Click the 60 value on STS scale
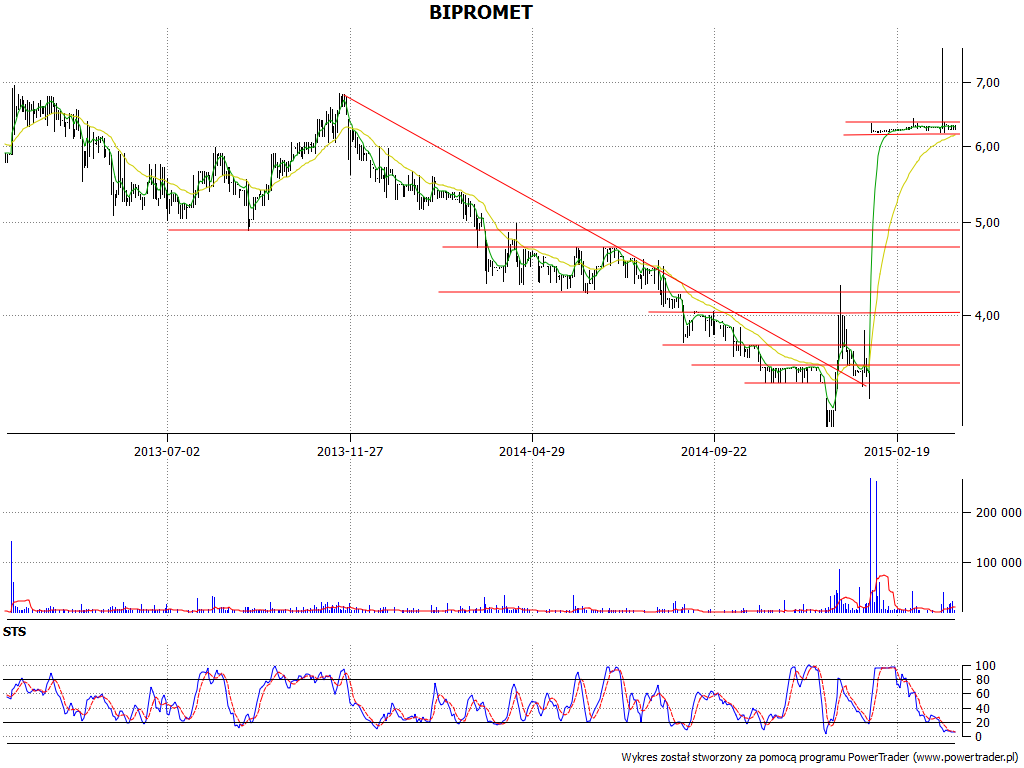This screenshot has height=768, width=1024. click(x=983, y=694)
